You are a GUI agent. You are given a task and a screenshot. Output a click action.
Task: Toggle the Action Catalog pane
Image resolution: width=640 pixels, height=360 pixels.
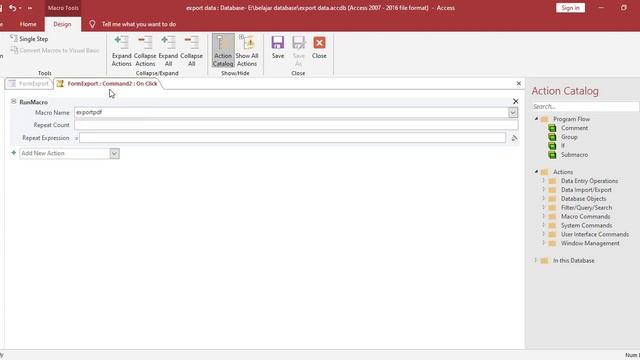(x=223, y=51)
